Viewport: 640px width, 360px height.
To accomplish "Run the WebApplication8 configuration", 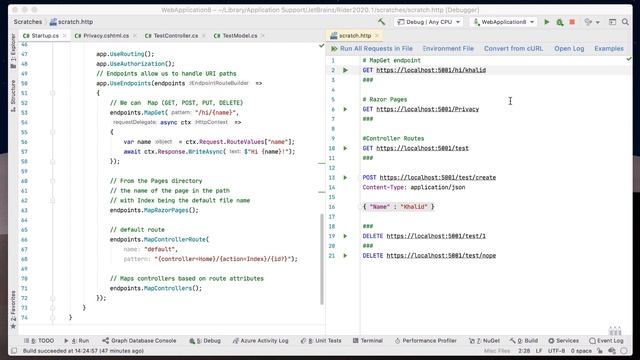I will [x=547, y=22].
